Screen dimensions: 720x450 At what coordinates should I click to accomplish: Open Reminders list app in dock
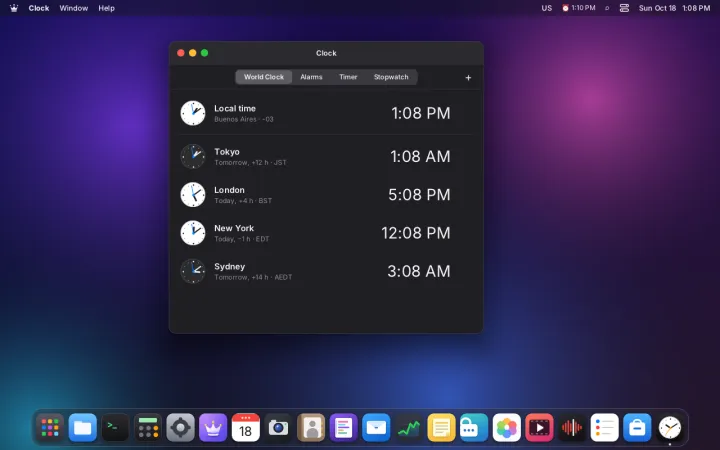(604, 428)
